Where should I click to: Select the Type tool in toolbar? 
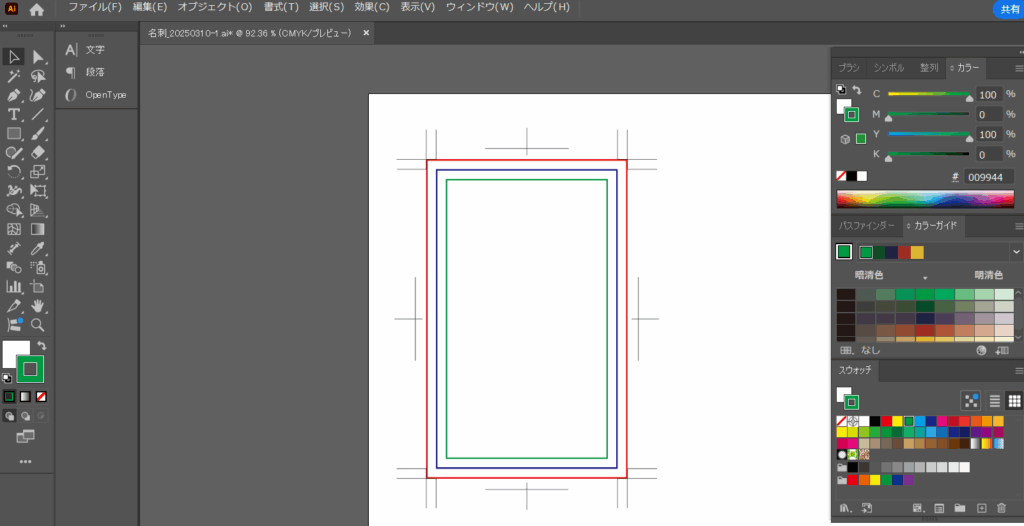tap(15, 114)
